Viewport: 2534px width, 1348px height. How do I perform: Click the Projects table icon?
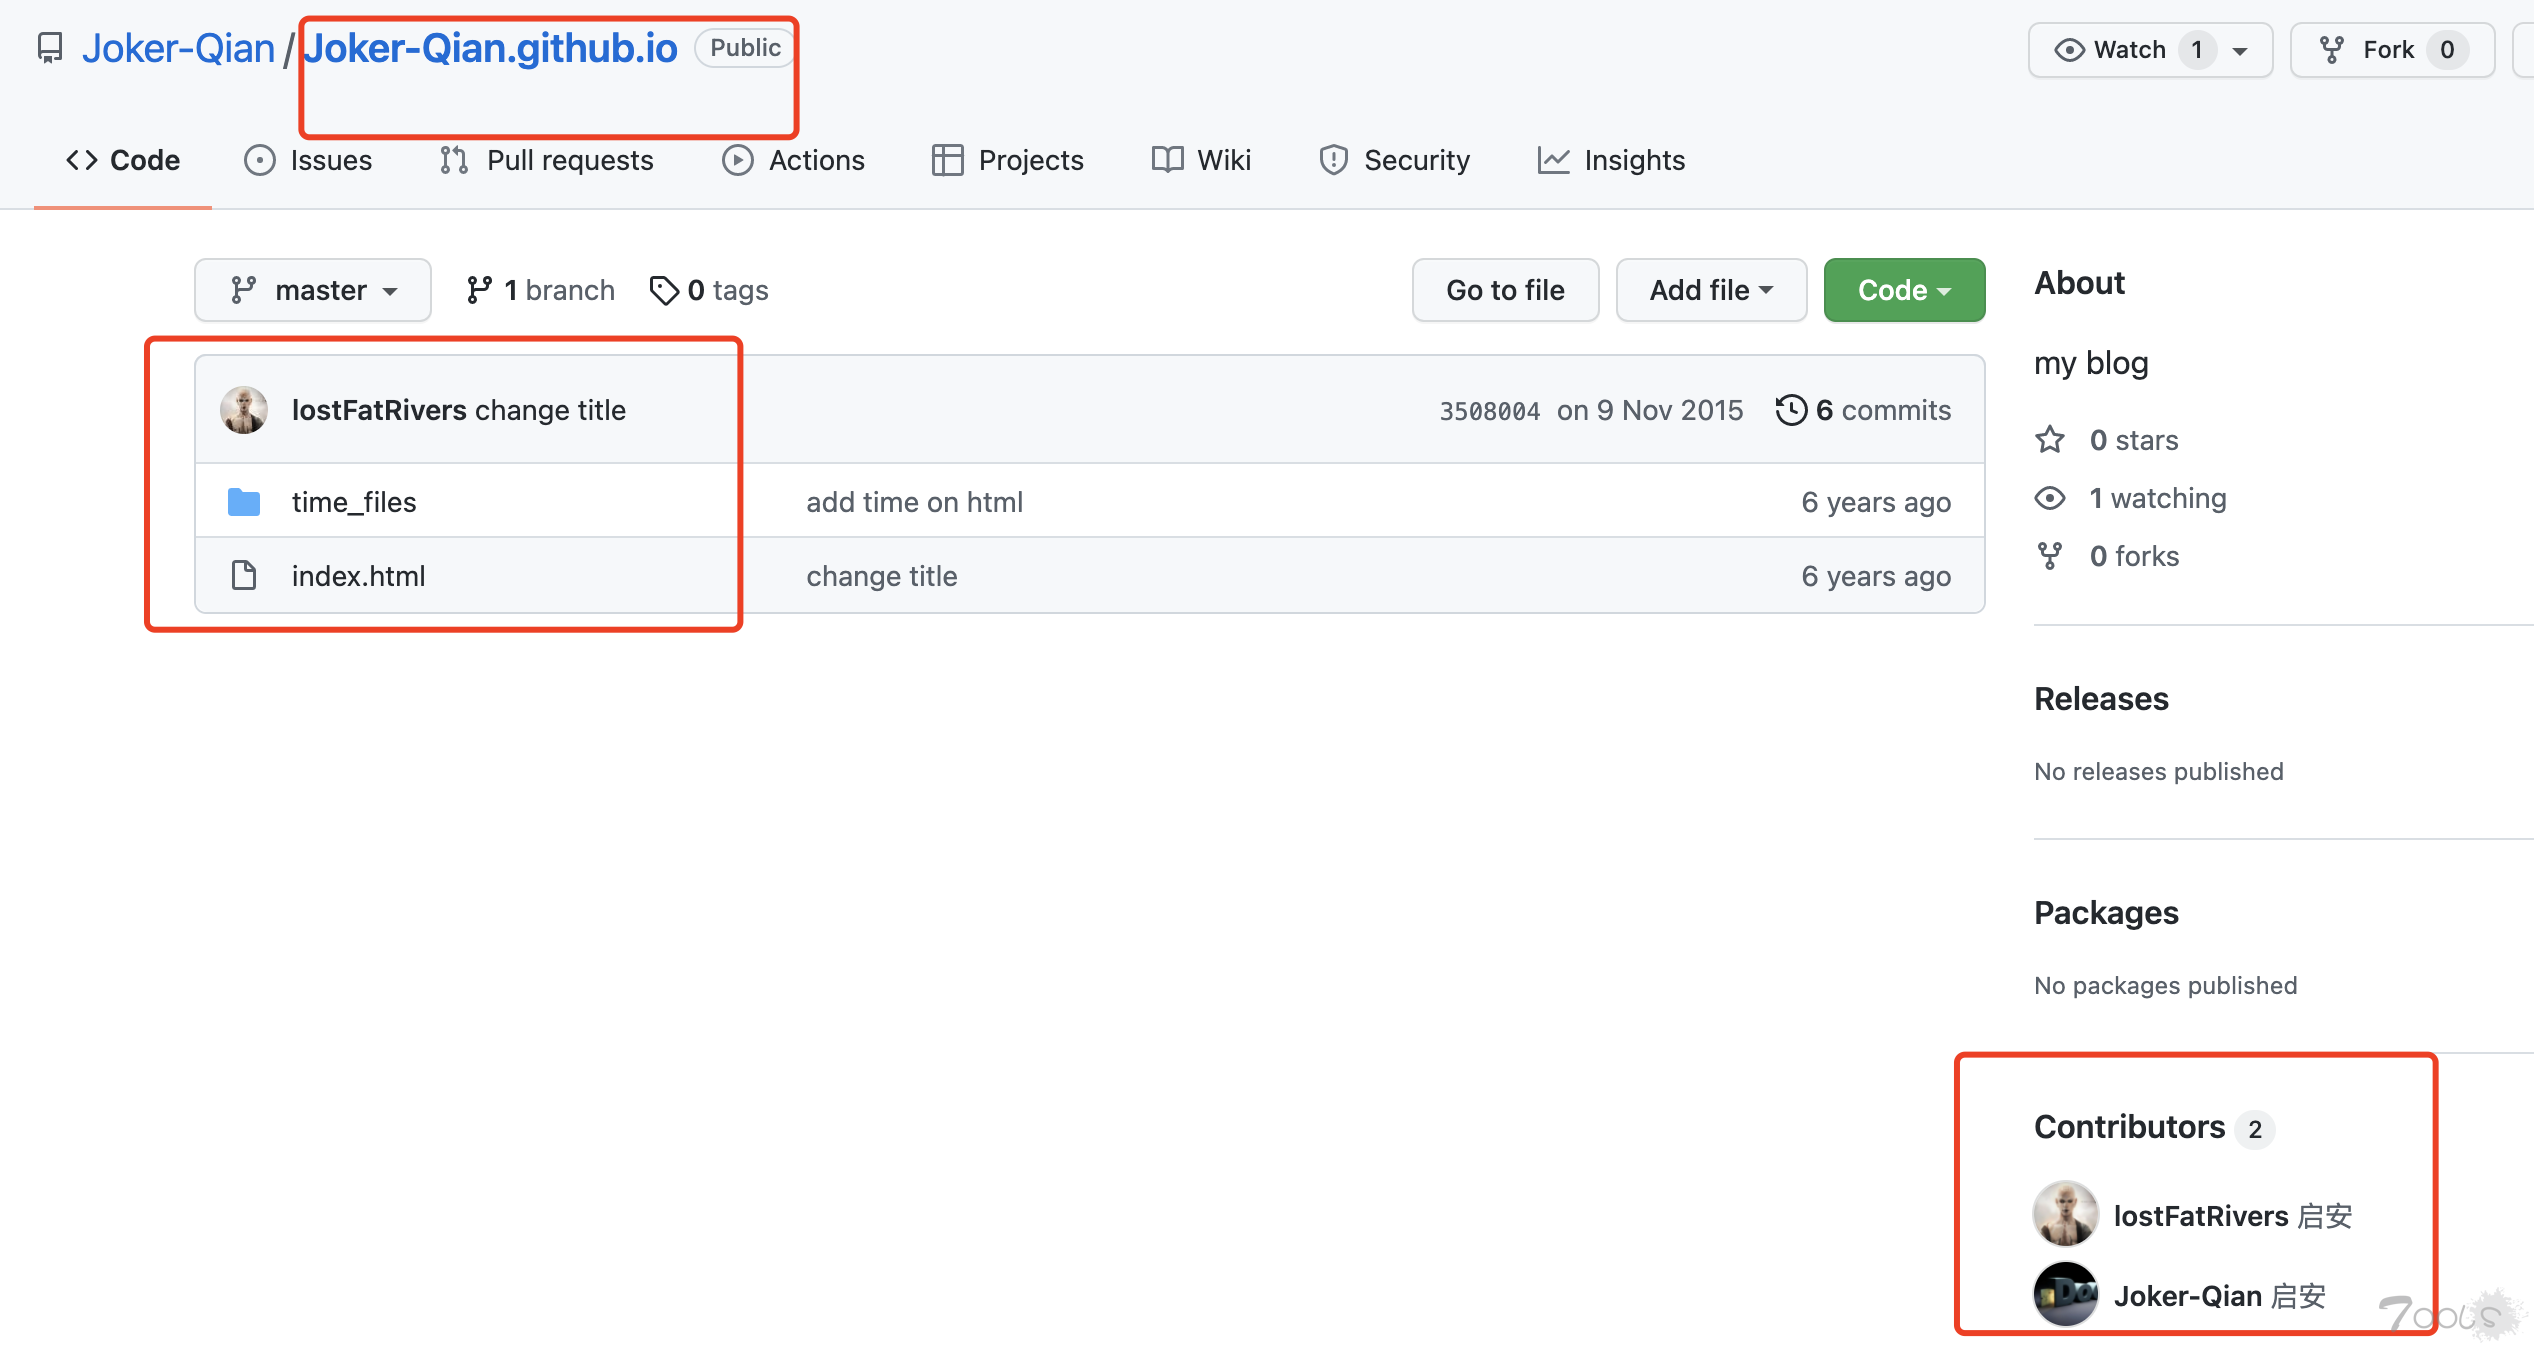(x=948, y=160)
